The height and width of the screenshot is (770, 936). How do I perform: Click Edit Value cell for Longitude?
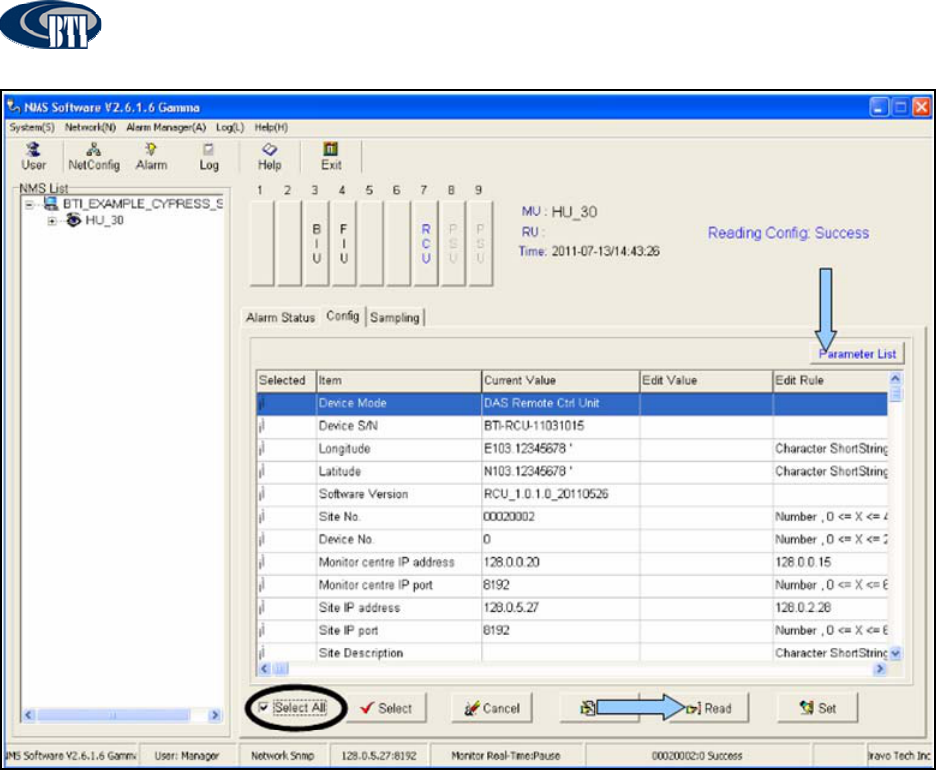point(706,449)
